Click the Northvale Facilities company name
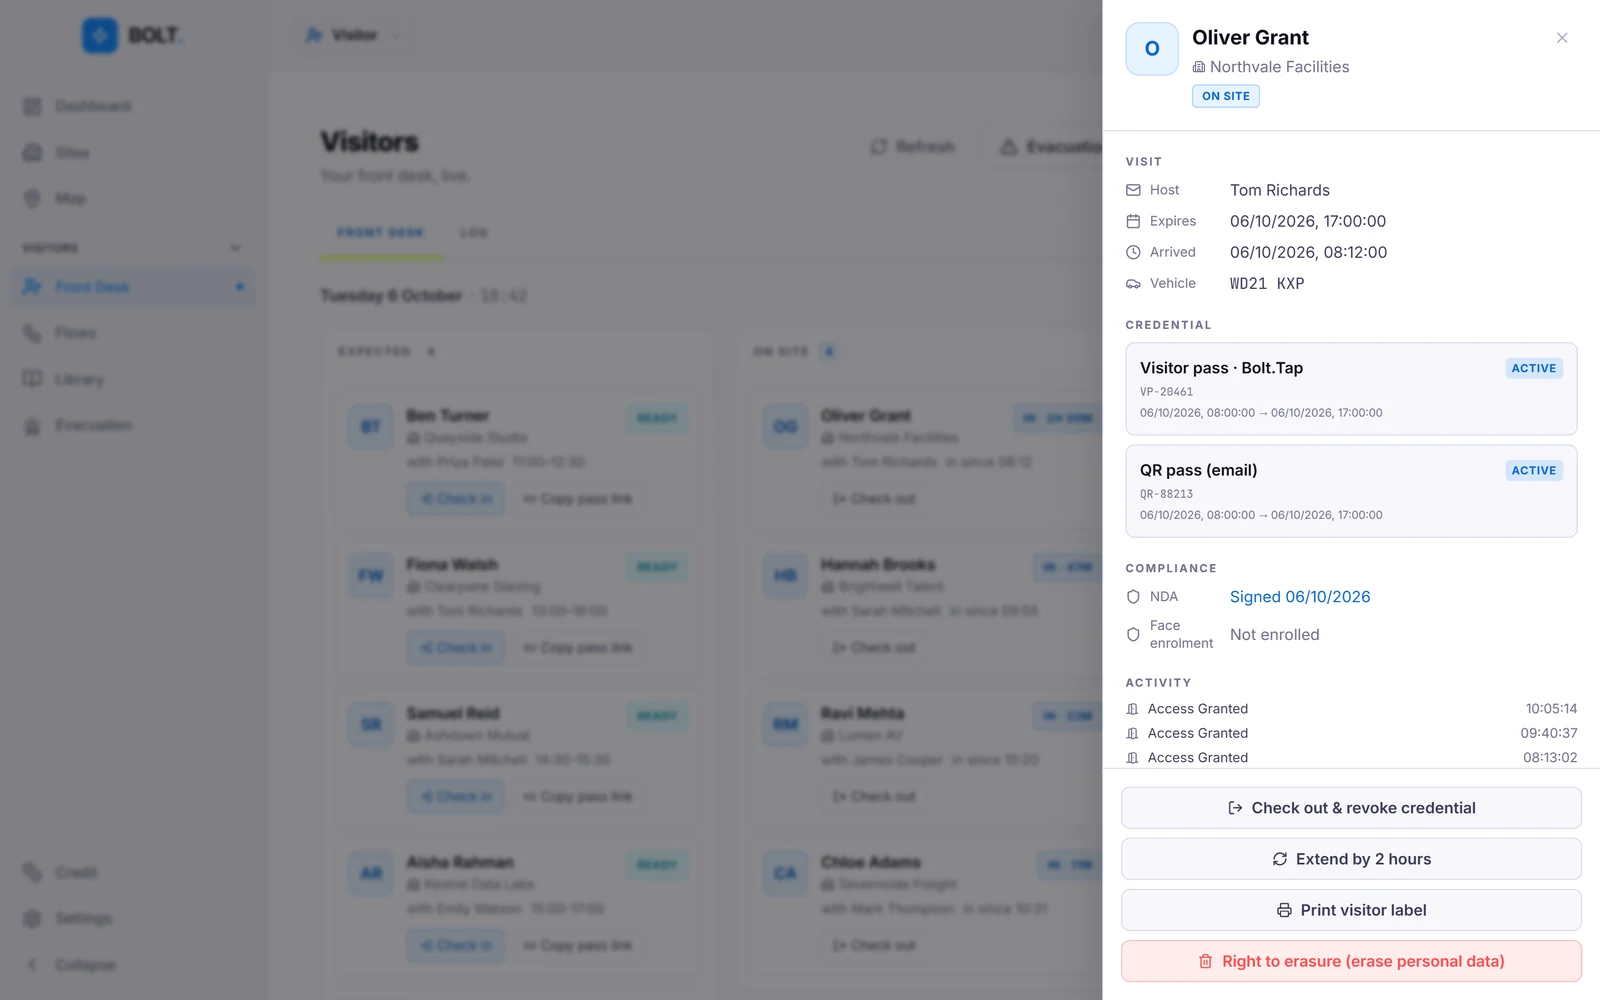Image resolution: width=1600 pixels, height=1000 pixels. [1279, 67]
